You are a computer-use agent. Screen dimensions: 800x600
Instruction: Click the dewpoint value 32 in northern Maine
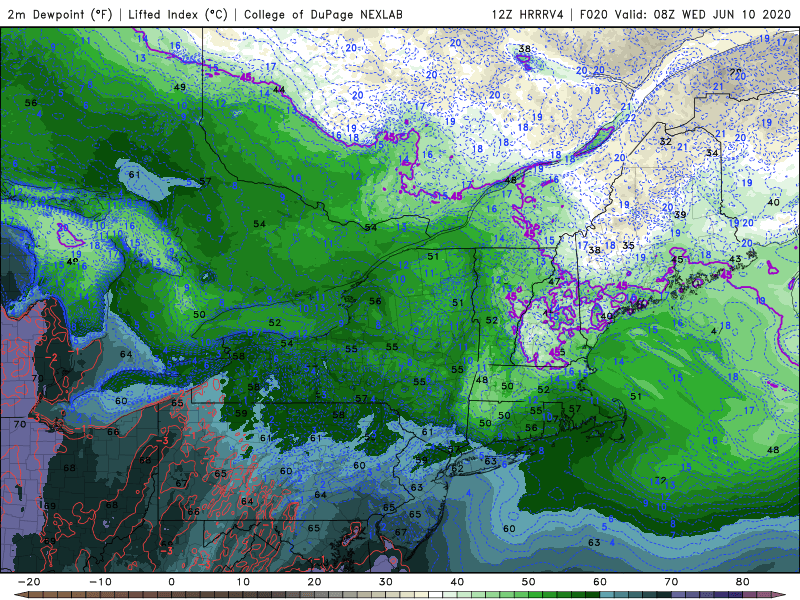coord(665,141)
